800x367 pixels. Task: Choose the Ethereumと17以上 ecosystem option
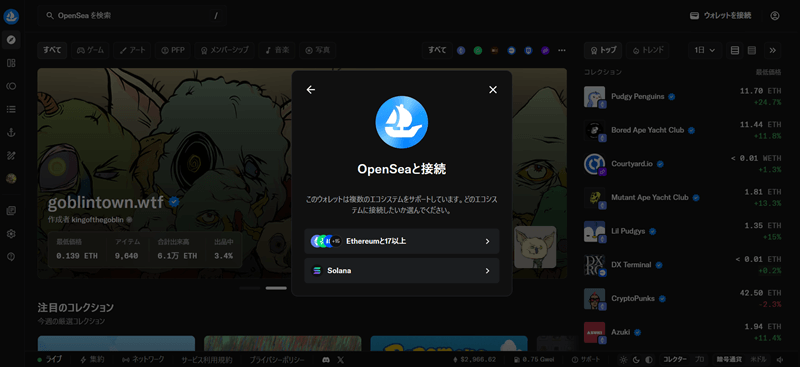[402, 241]
